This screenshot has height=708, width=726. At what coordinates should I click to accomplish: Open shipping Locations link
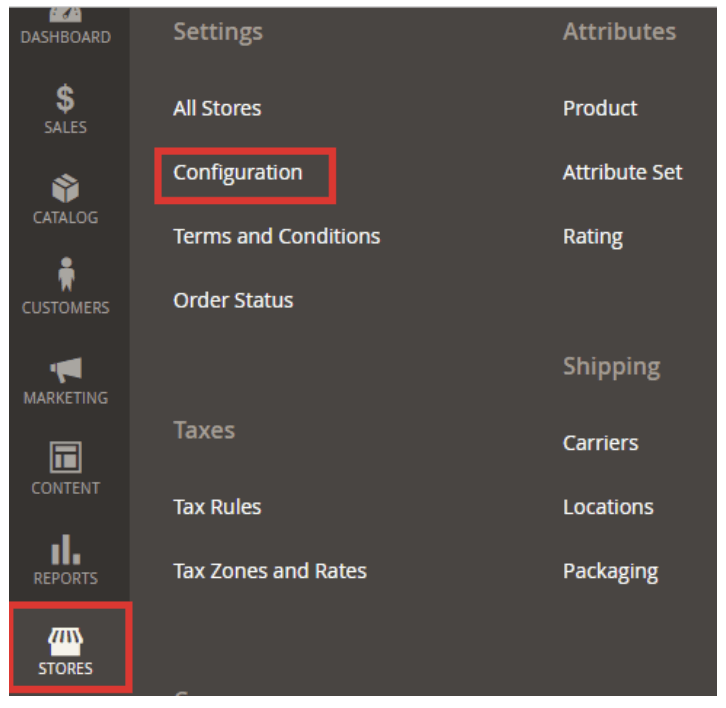(x=608, y=507)
